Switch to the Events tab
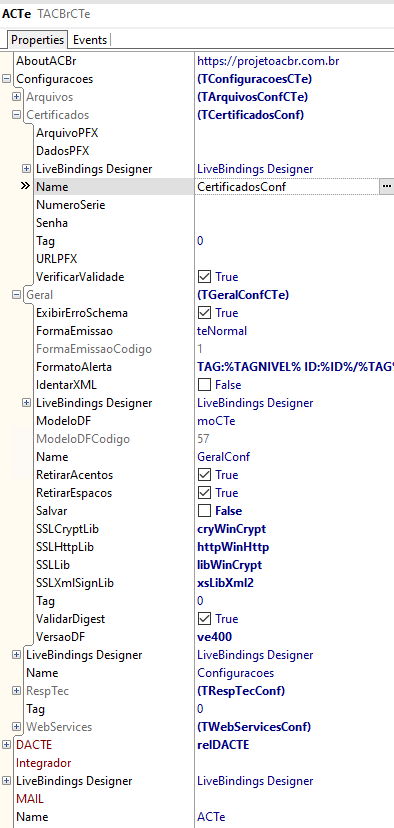Viewport: 394px width, 828px height. click(90, 40)
